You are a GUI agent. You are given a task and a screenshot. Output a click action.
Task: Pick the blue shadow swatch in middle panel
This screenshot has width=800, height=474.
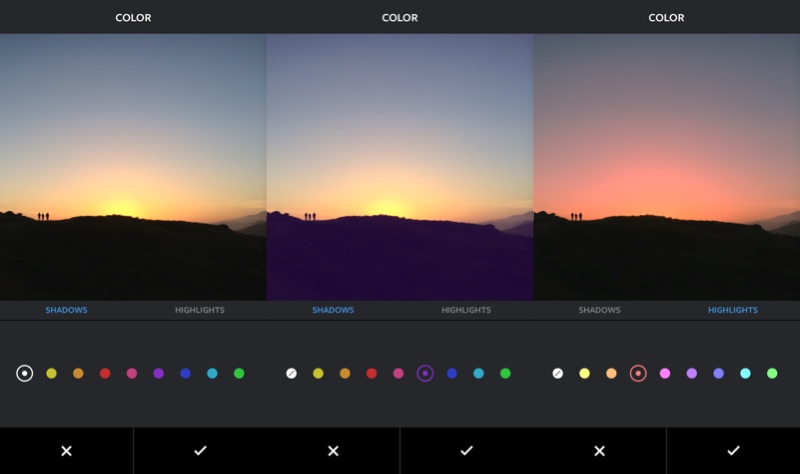pyautogui.click(x=452, y=373)
